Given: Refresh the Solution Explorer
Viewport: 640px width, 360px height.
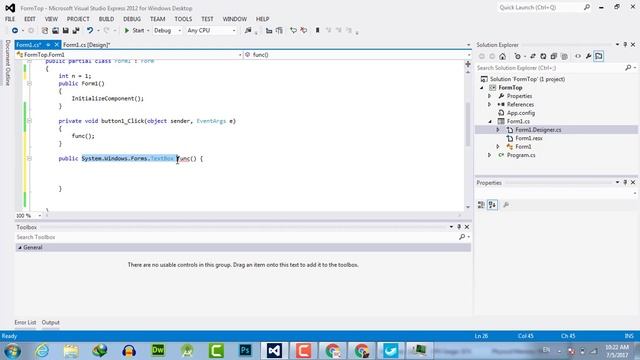Looking at the screenshot, I should coord(543,56).
